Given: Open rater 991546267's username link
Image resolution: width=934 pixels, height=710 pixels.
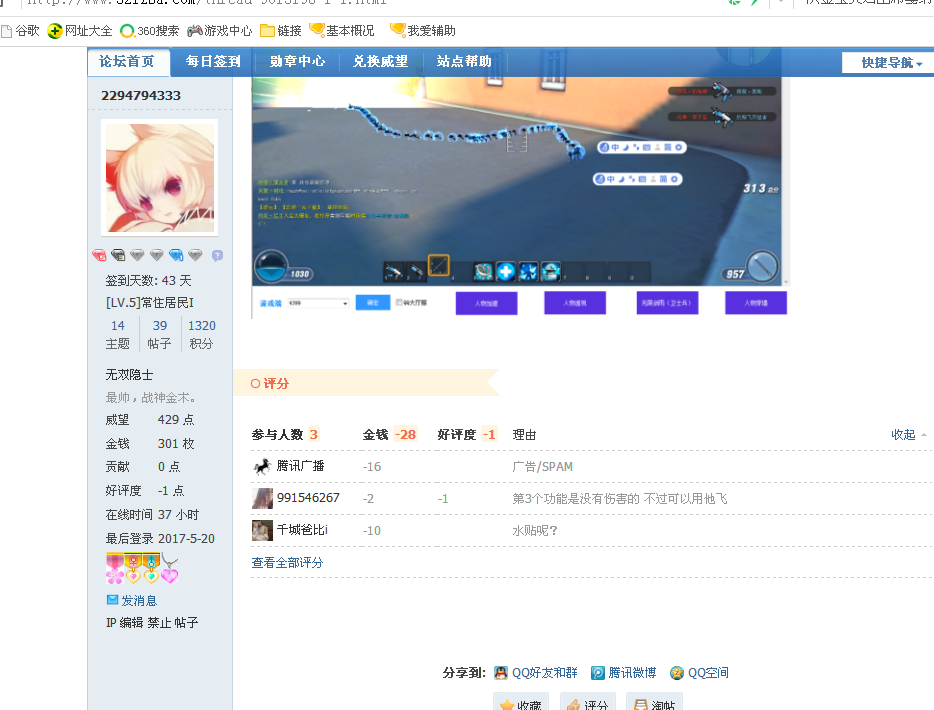Looking at the screenshot, I should pos(308,498).
